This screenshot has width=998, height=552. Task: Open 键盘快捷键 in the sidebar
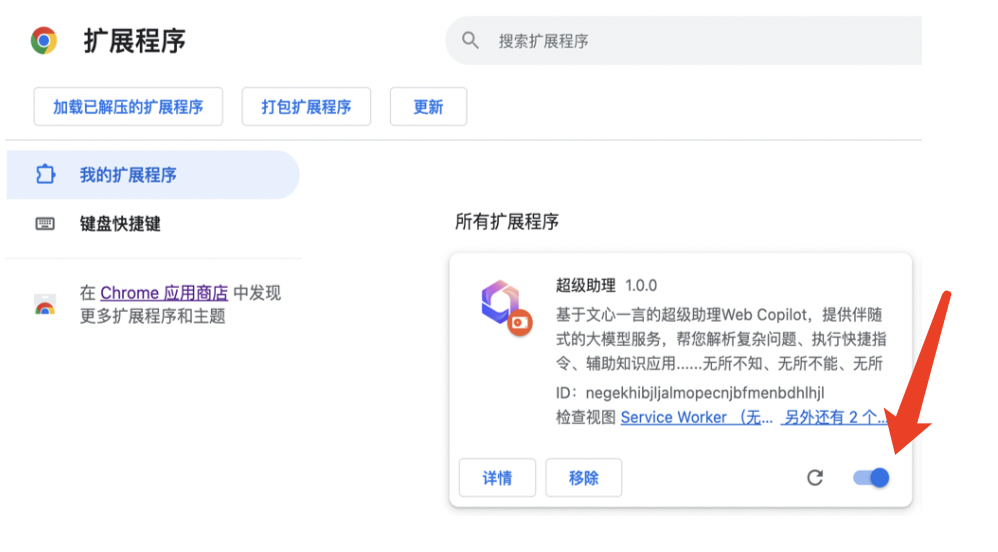tap(120, 224)
